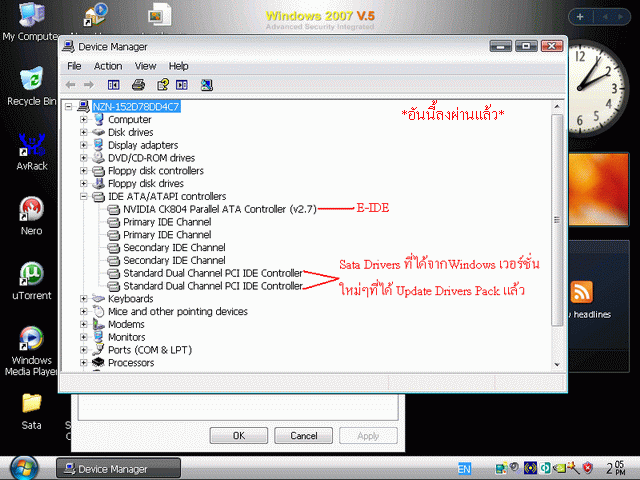Collapse the IDE ATA/ATAPI controllers category
The height and width of the screenshot is (480, 640).
coord(84,196)
